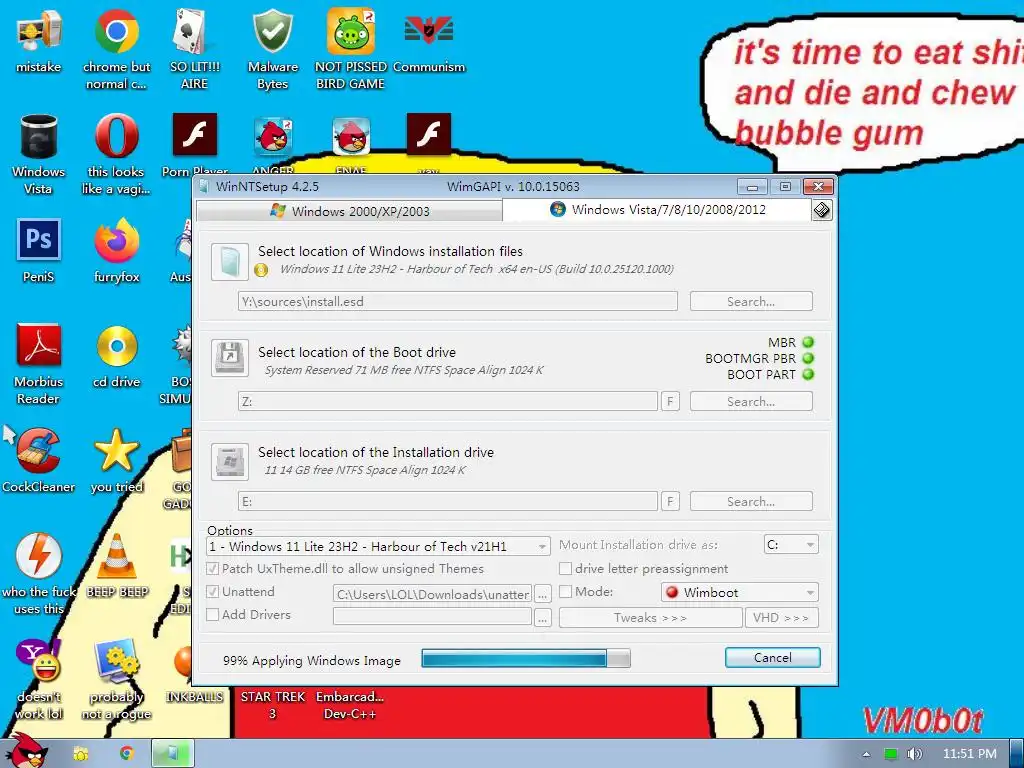The image size is (1024, 768).
Task: Click the green MBR status indicator
Action: pyautogui.click(x=808, y=342)
